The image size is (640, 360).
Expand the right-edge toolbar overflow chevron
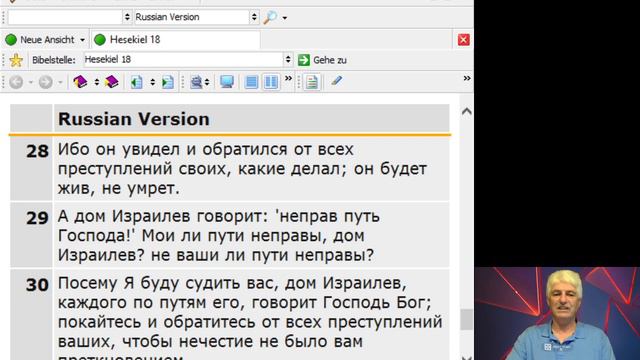point(467,78)
